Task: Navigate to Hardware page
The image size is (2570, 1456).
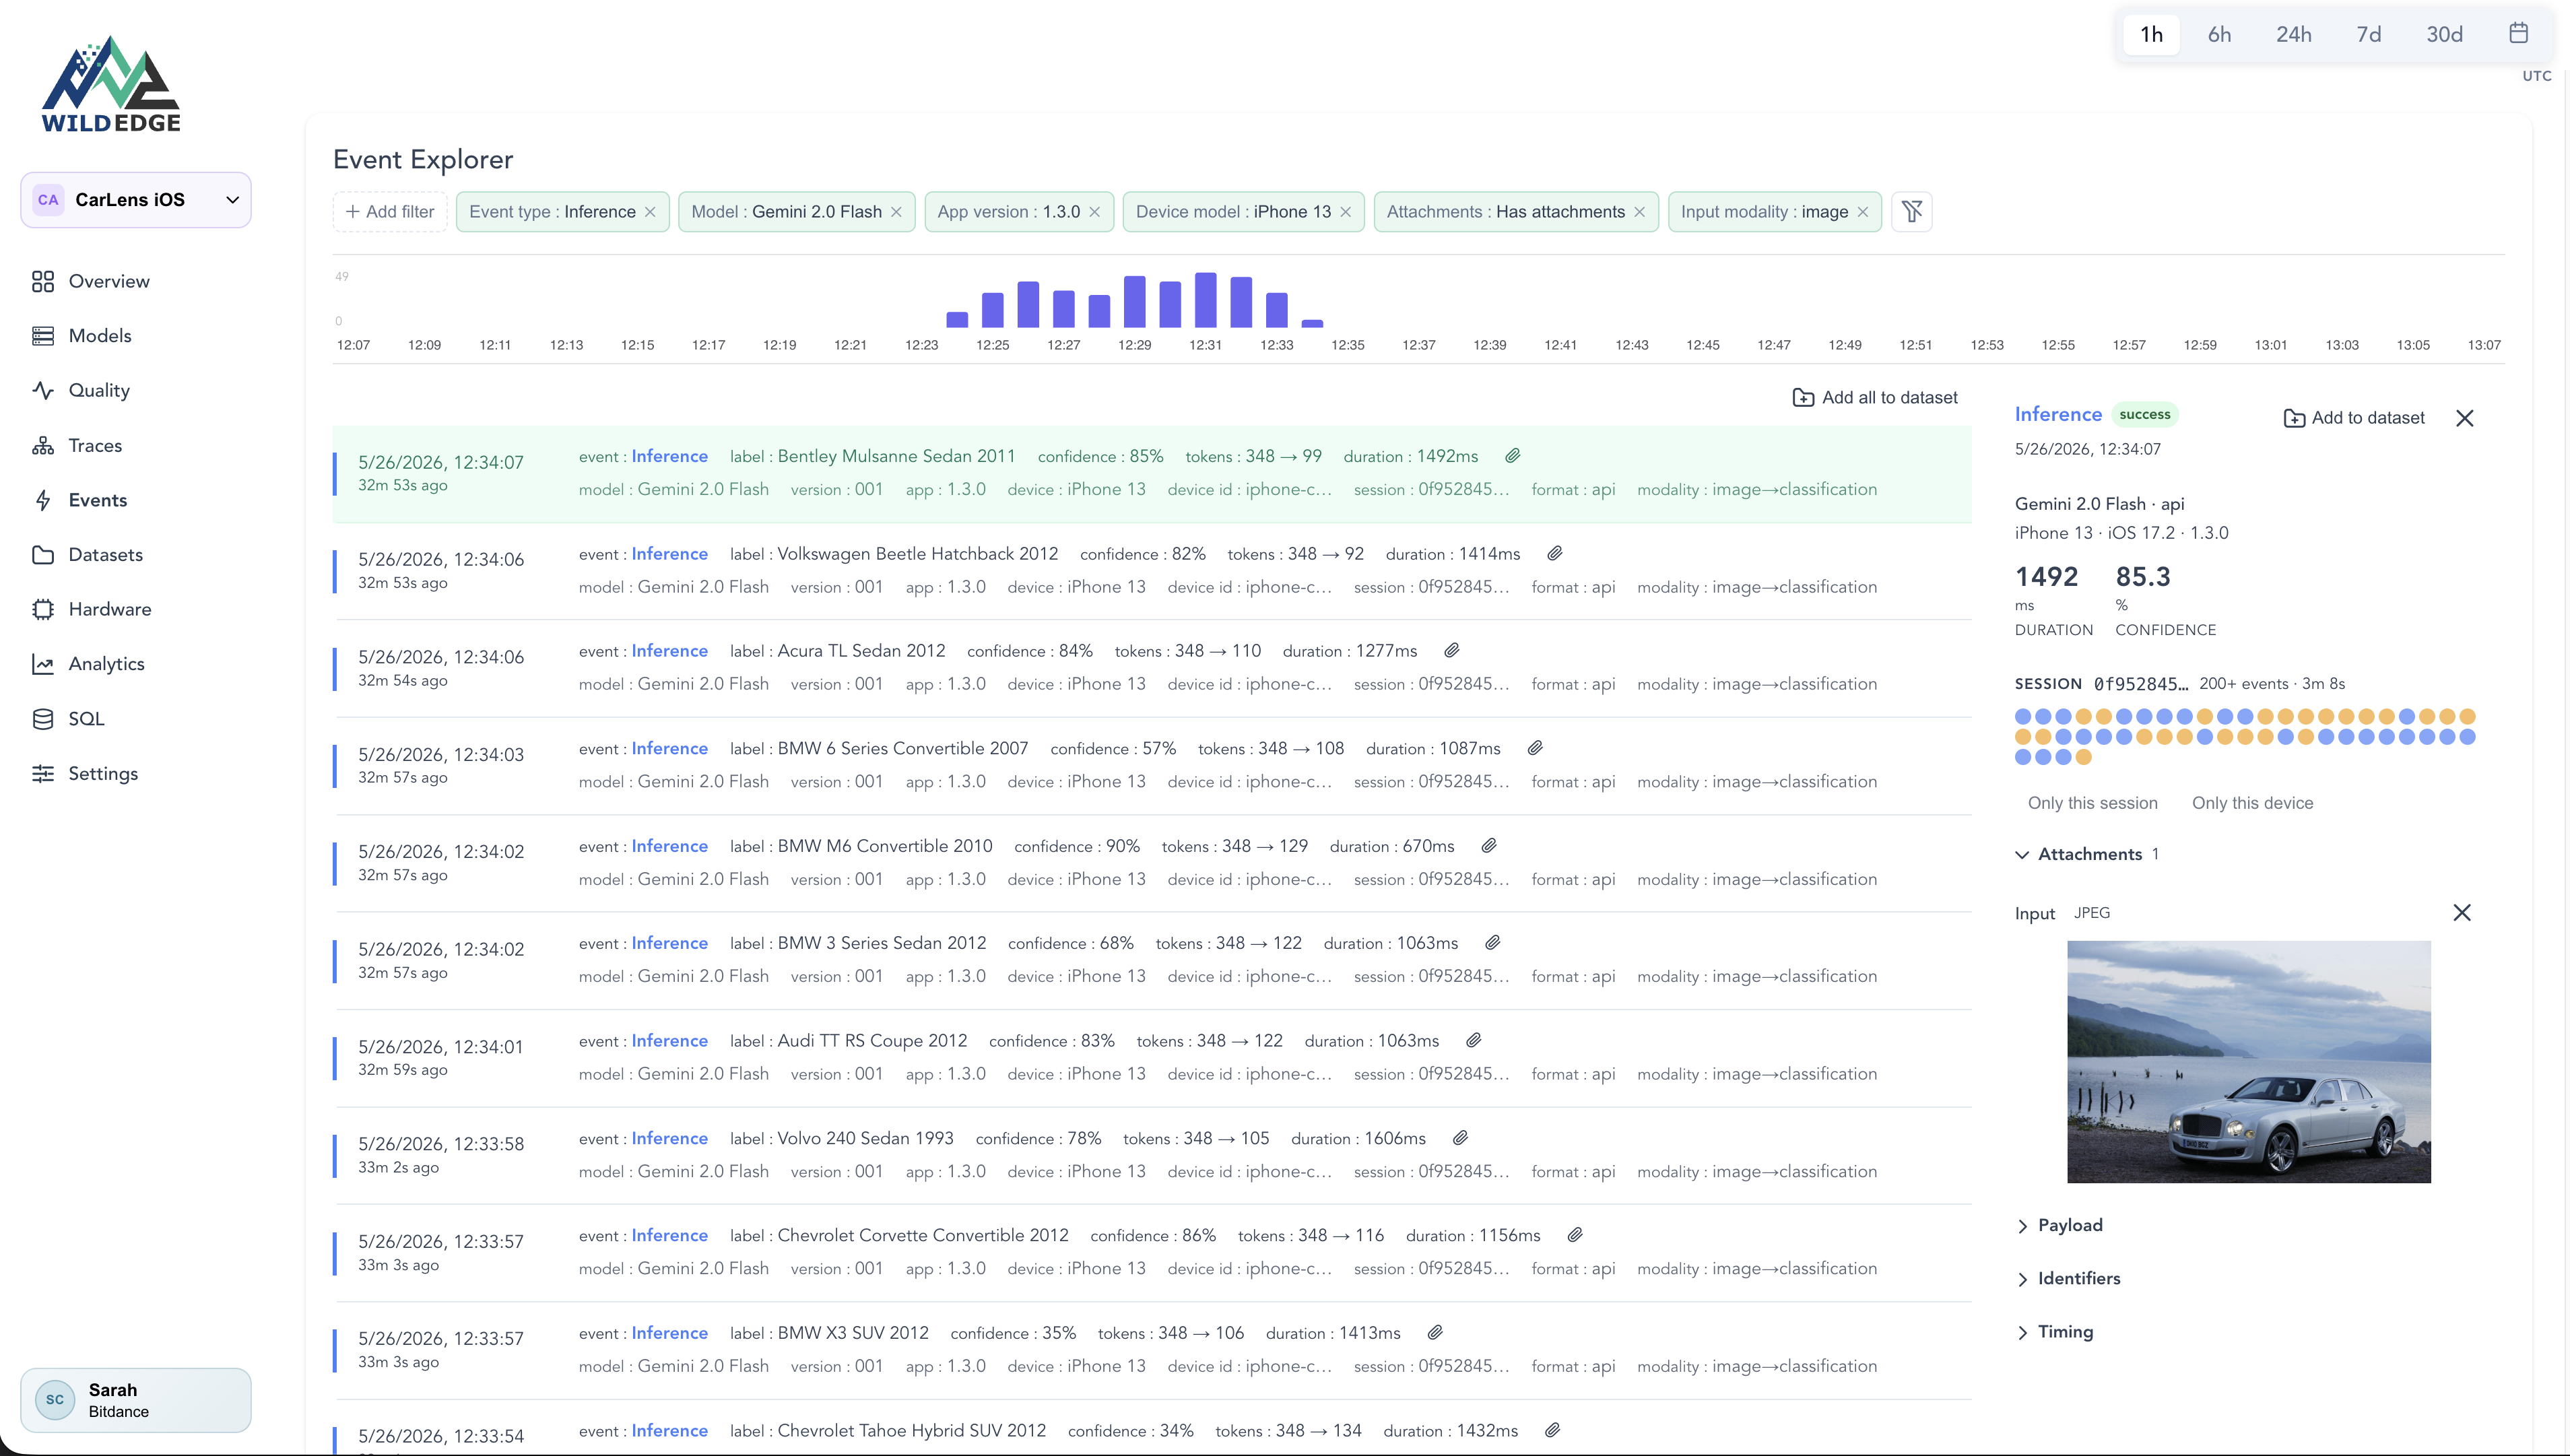Action: click(x=91, y=609)
